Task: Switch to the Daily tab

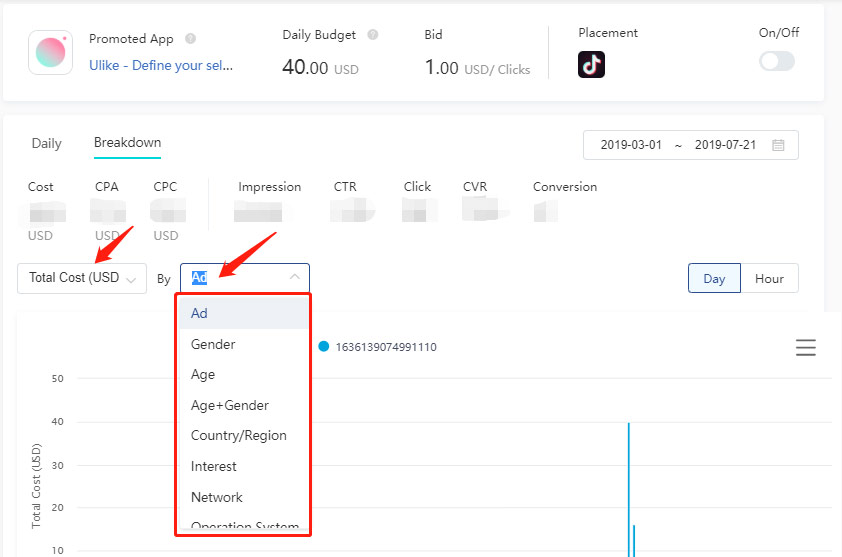Action: (47, 143)
